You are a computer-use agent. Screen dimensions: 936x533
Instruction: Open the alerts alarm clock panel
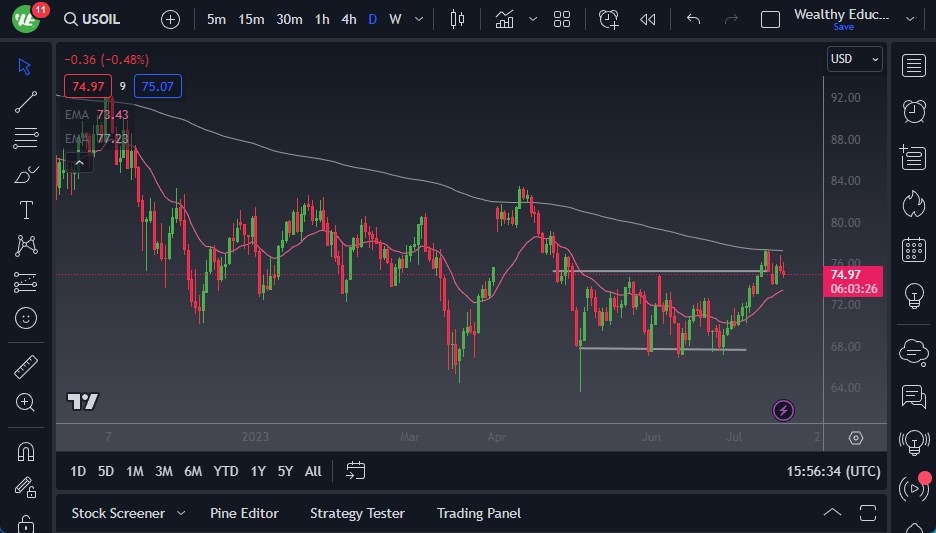pos(913,111)
